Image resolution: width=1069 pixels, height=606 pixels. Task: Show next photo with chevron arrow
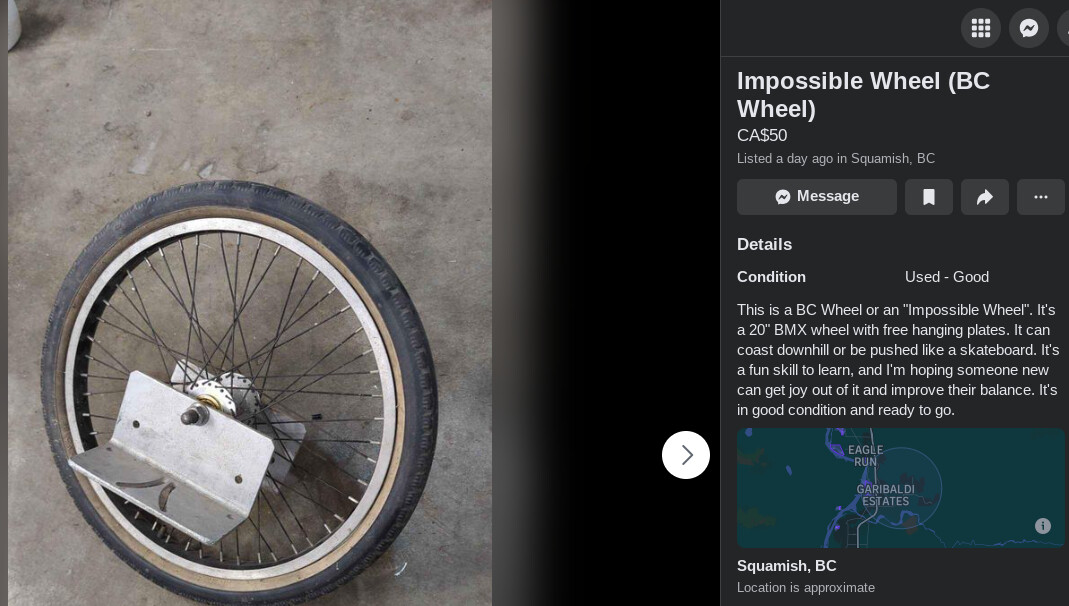click(x=686, y=455)
